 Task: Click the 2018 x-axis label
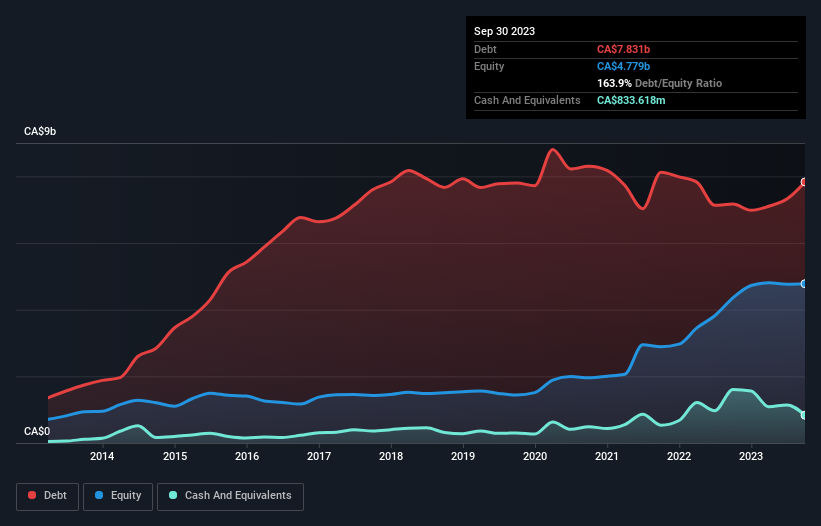pyautogui.click(x=391, y=456)
